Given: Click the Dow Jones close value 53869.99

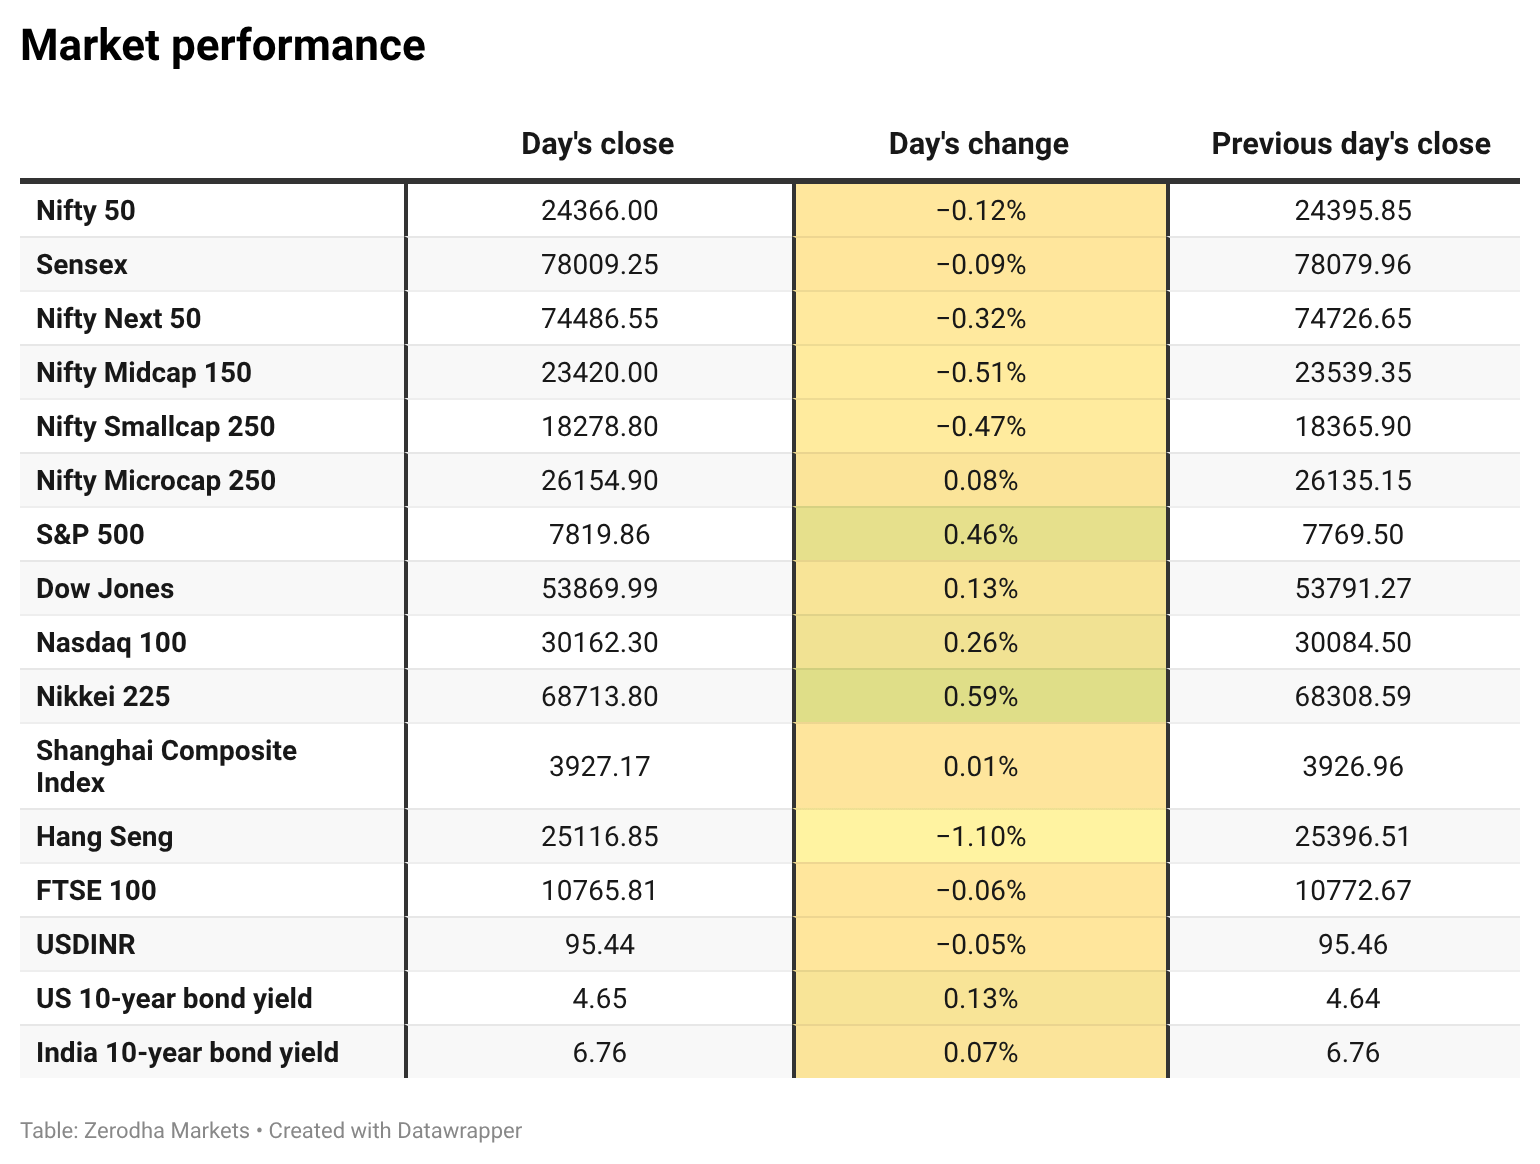Looking at the screenshot, I should pos(600,588).
